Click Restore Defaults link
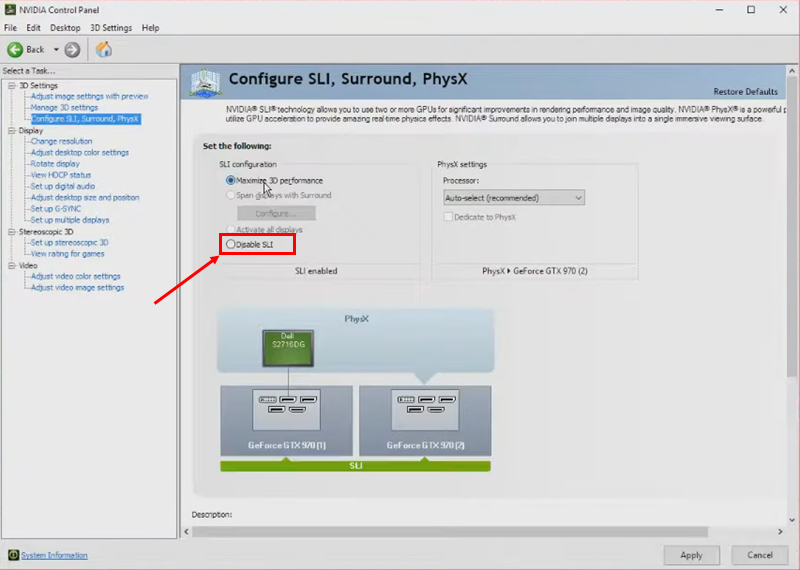800x570 pixels. 745,92
